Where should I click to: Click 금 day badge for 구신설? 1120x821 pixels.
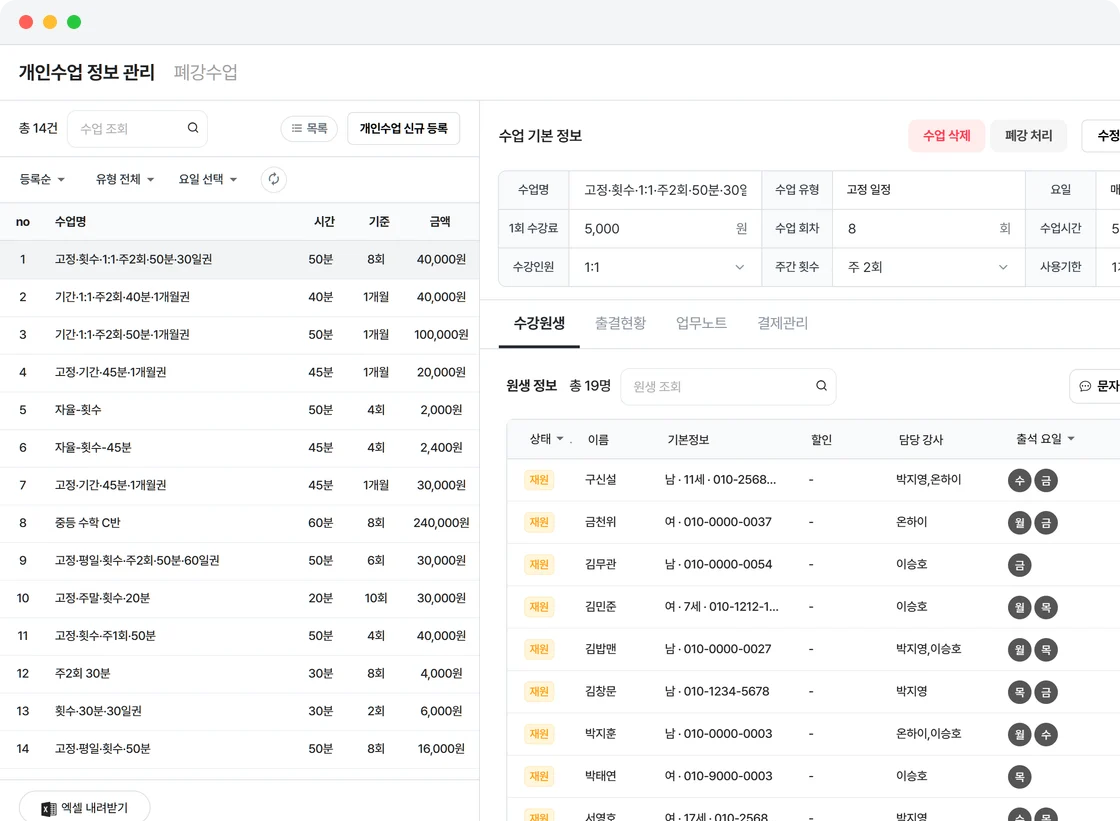pyautogui.click(x=1046, y=480)
